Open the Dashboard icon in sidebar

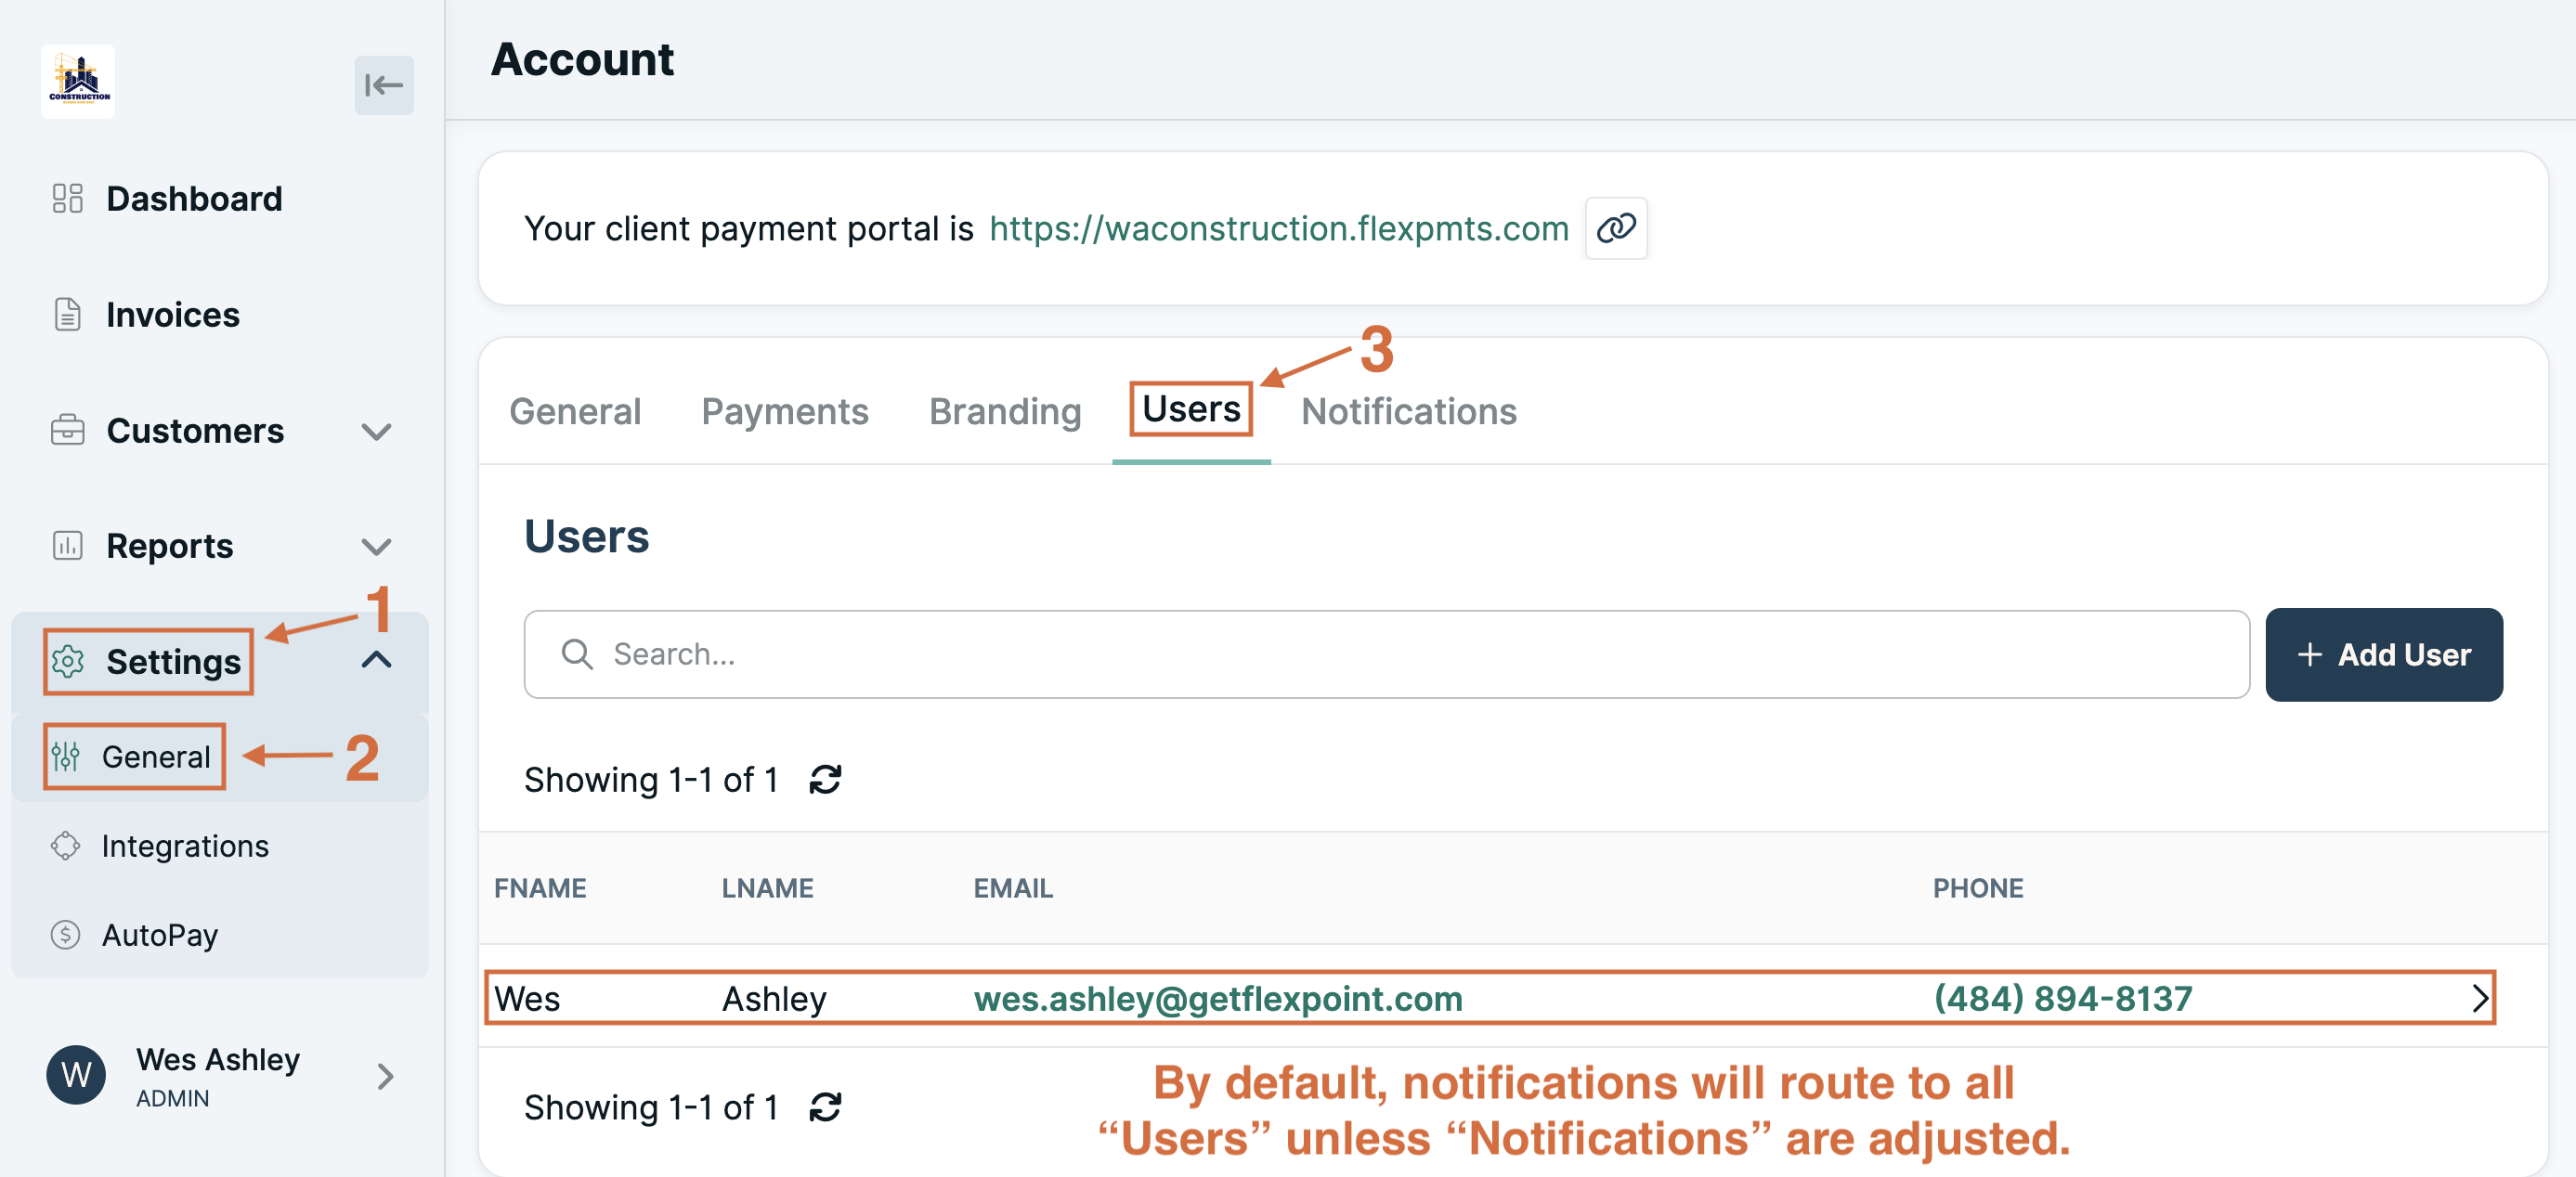66,198
